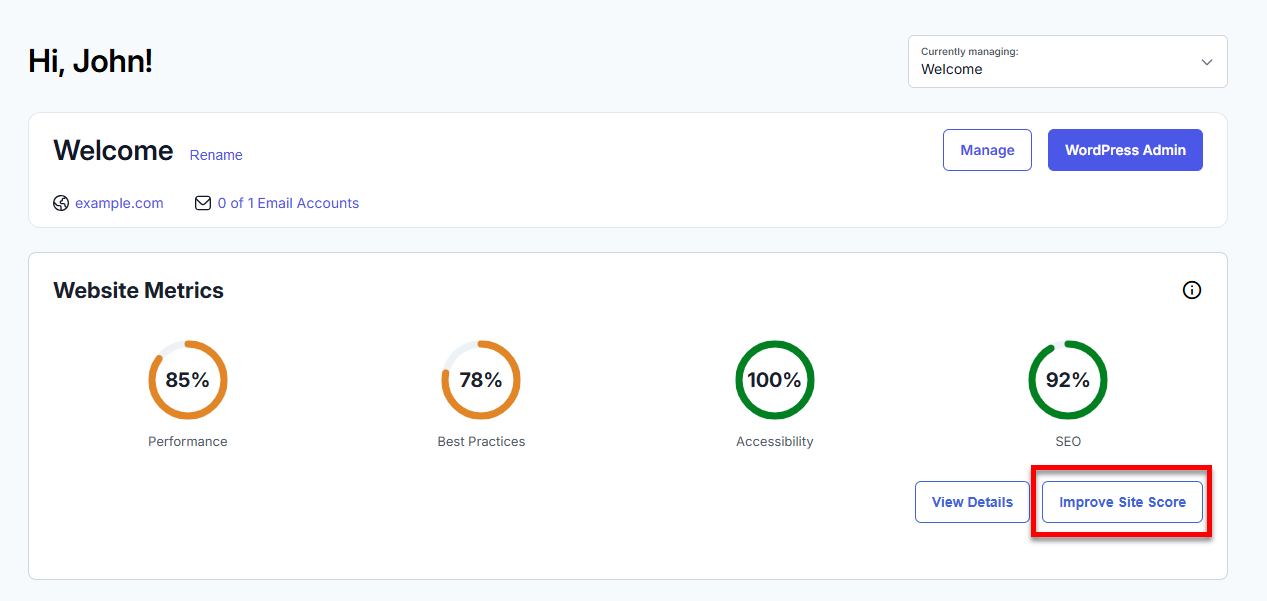Click the Accessibility label
This screenshot has height=601, width=1267.
tap(775, 441)
